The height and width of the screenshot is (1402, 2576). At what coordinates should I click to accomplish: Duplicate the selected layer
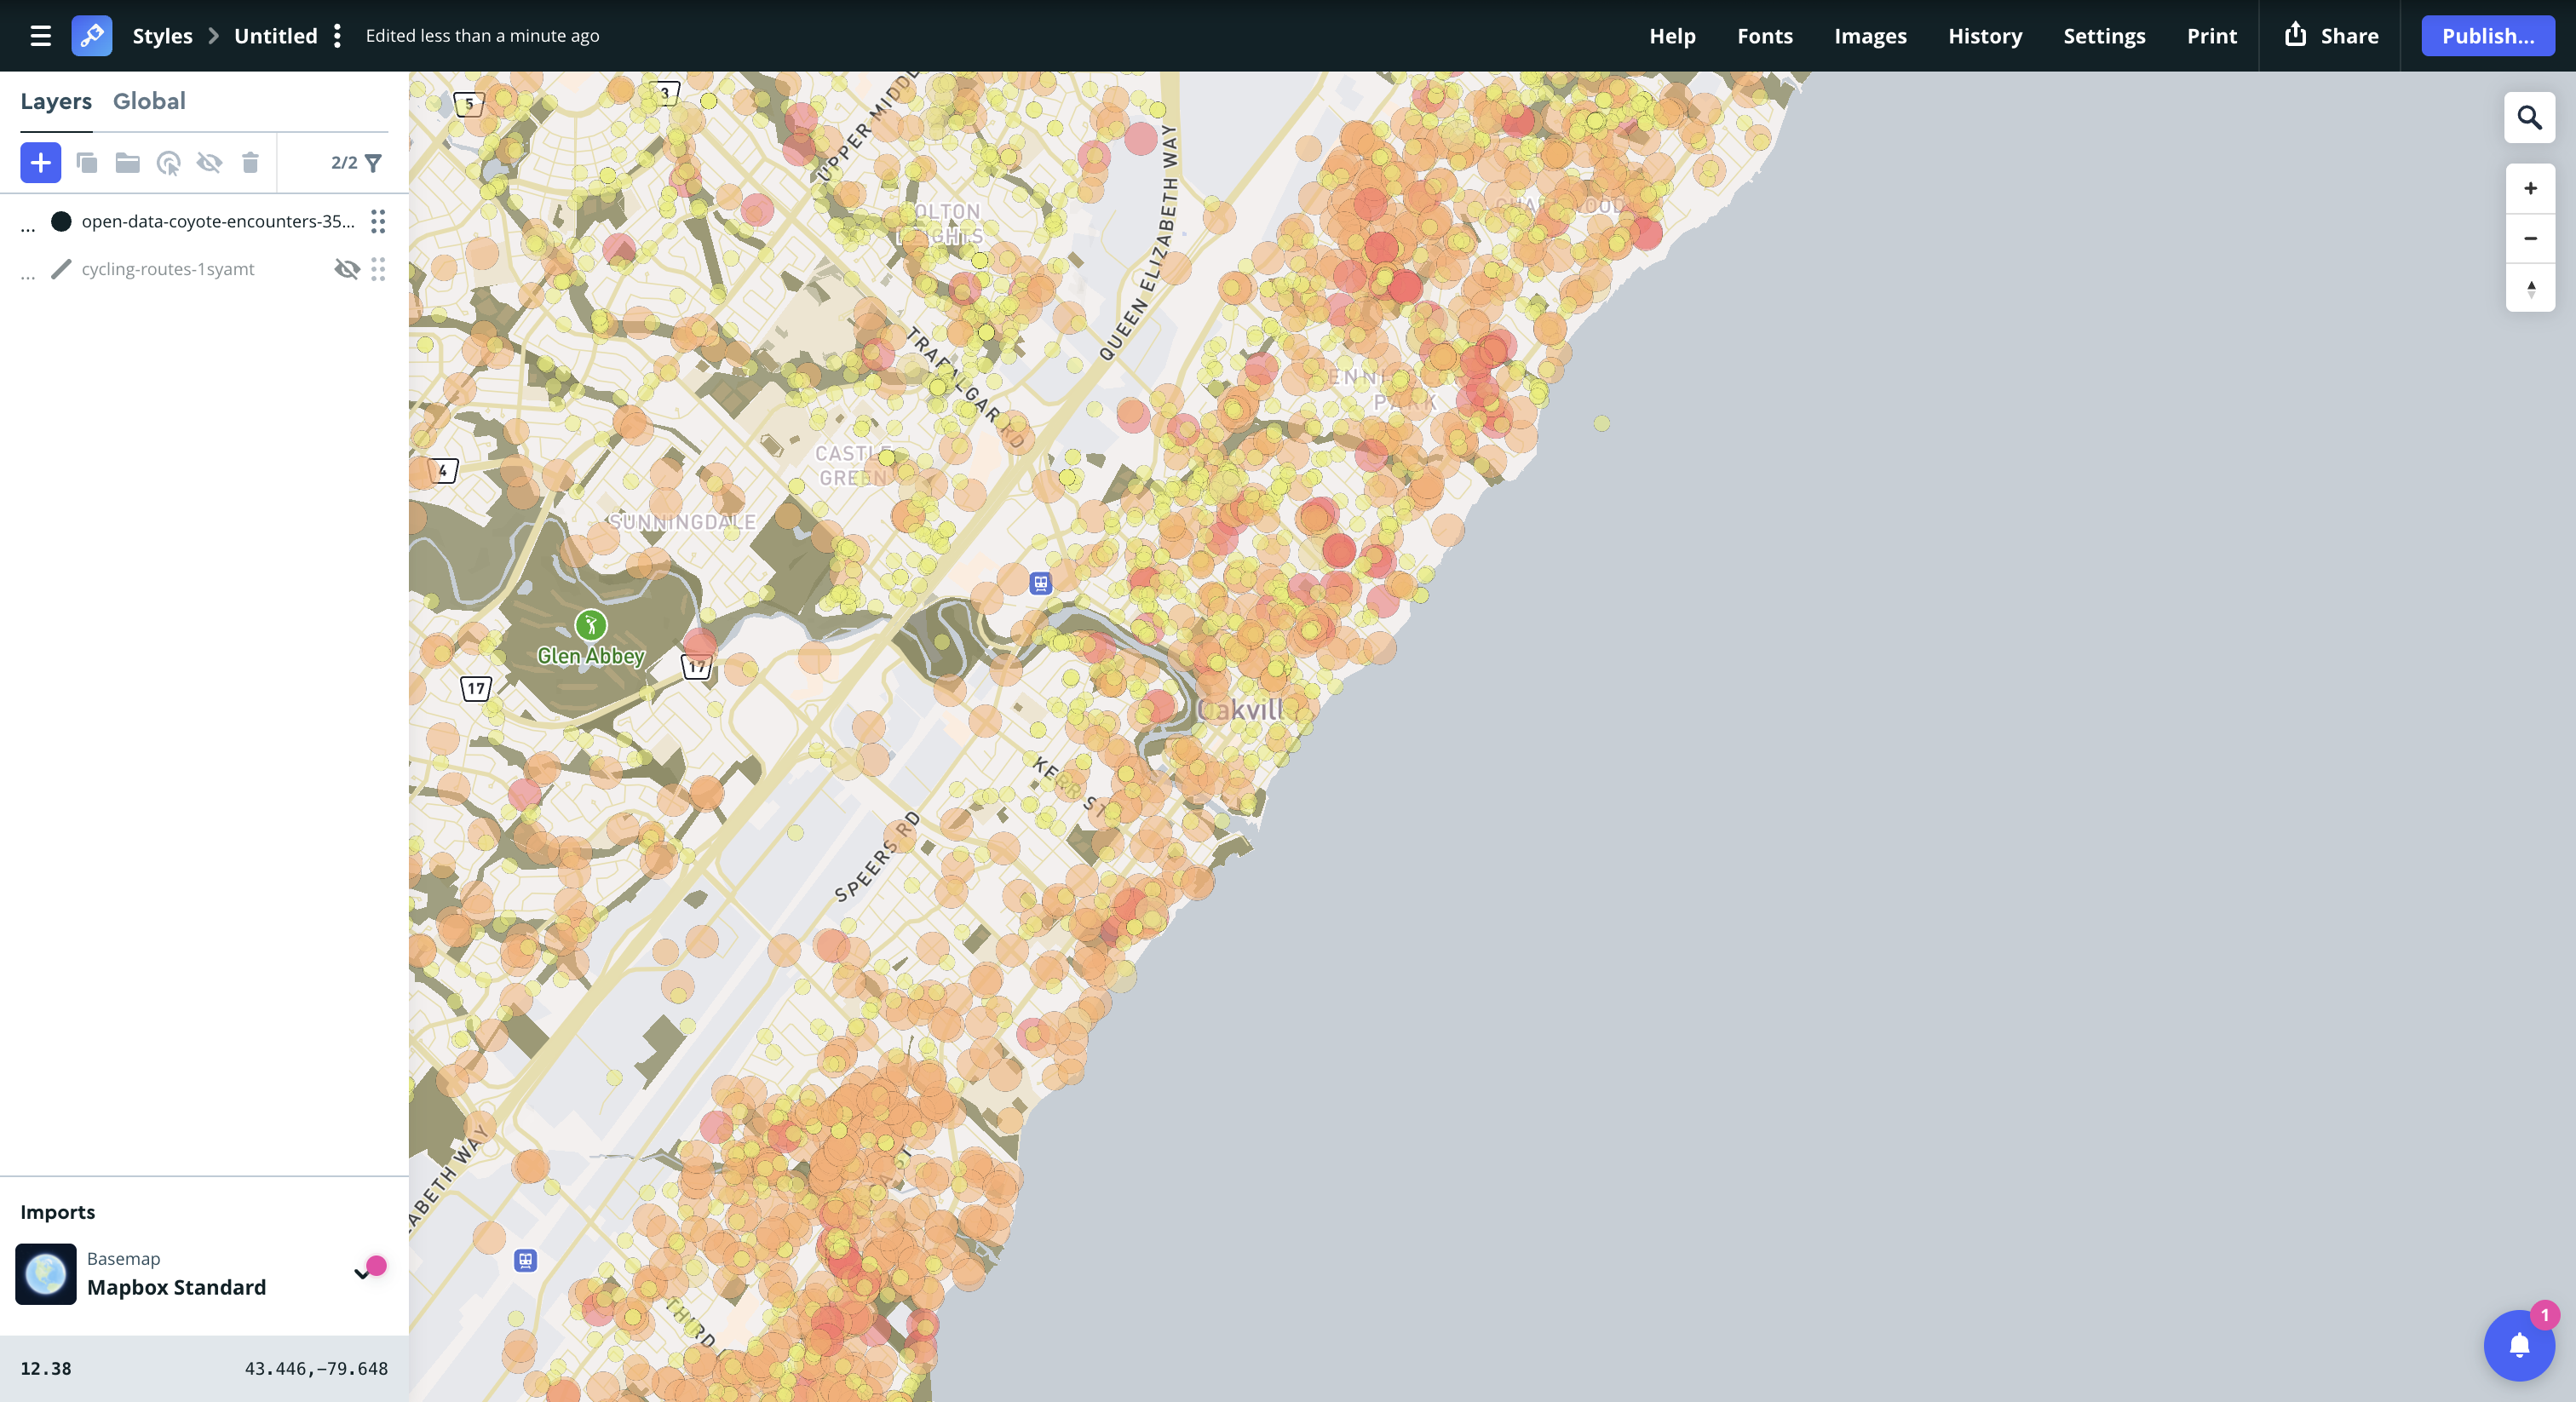click(x=88, y=162)
